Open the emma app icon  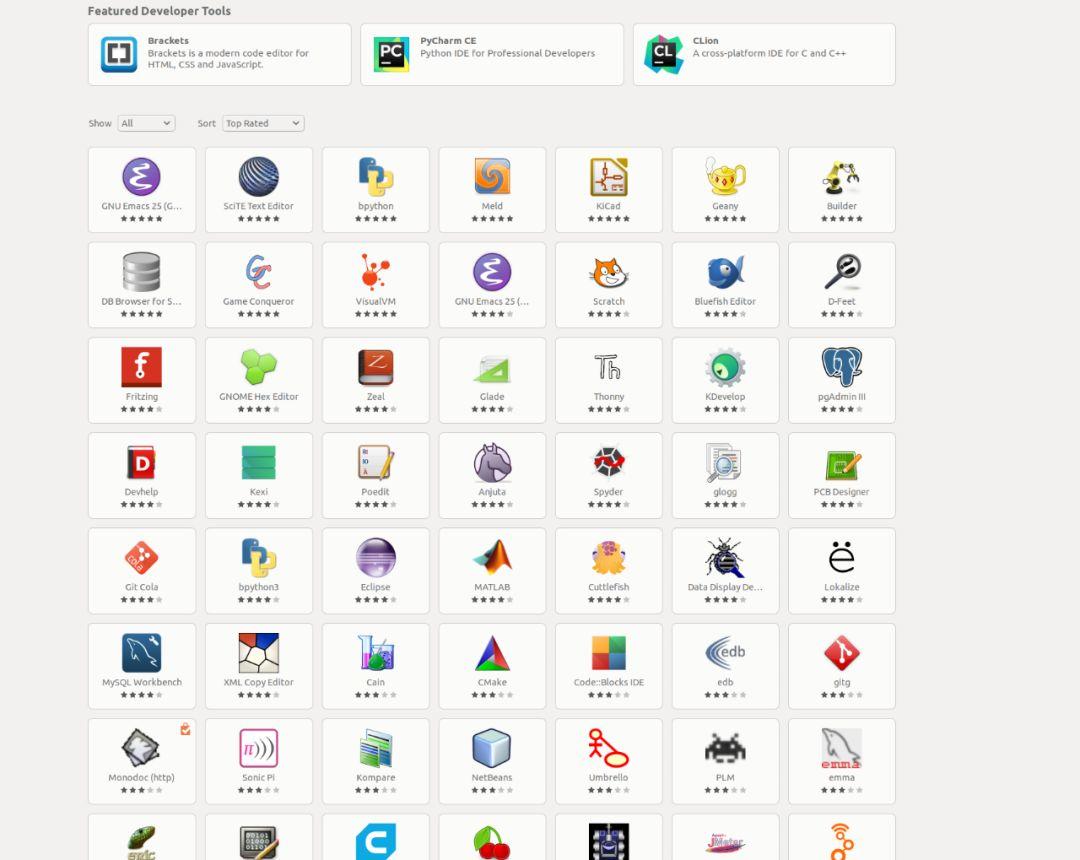click(x=842, y=748)
